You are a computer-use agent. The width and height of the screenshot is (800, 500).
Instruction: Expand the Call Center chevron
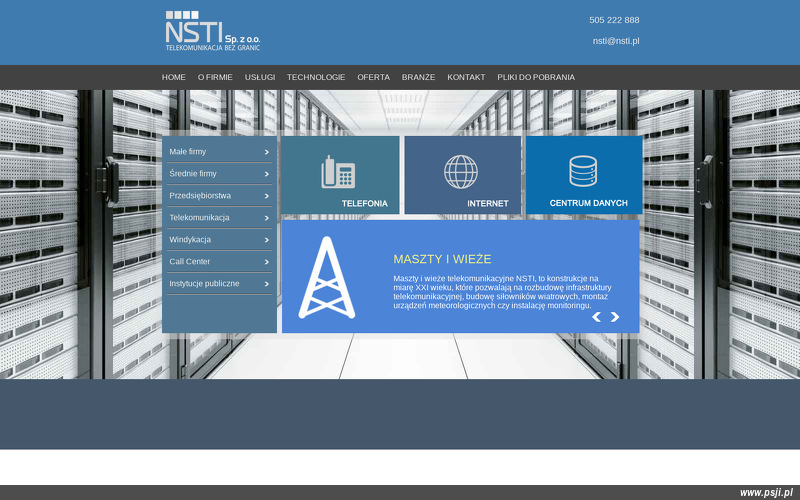point(266,262)
